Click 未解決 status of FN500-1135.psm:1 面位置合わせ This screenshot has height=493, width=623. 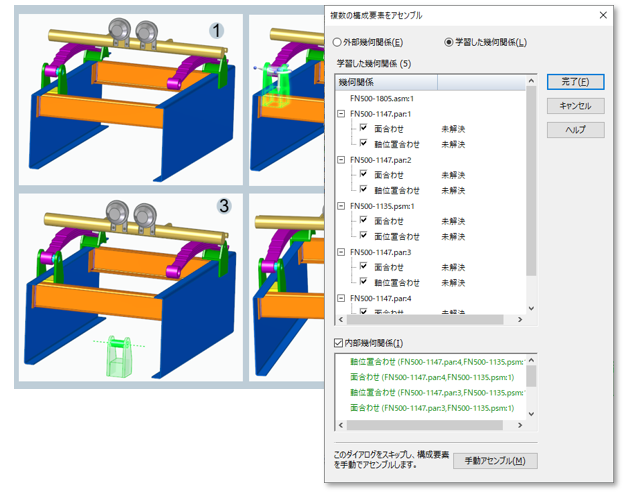(453, 237)
